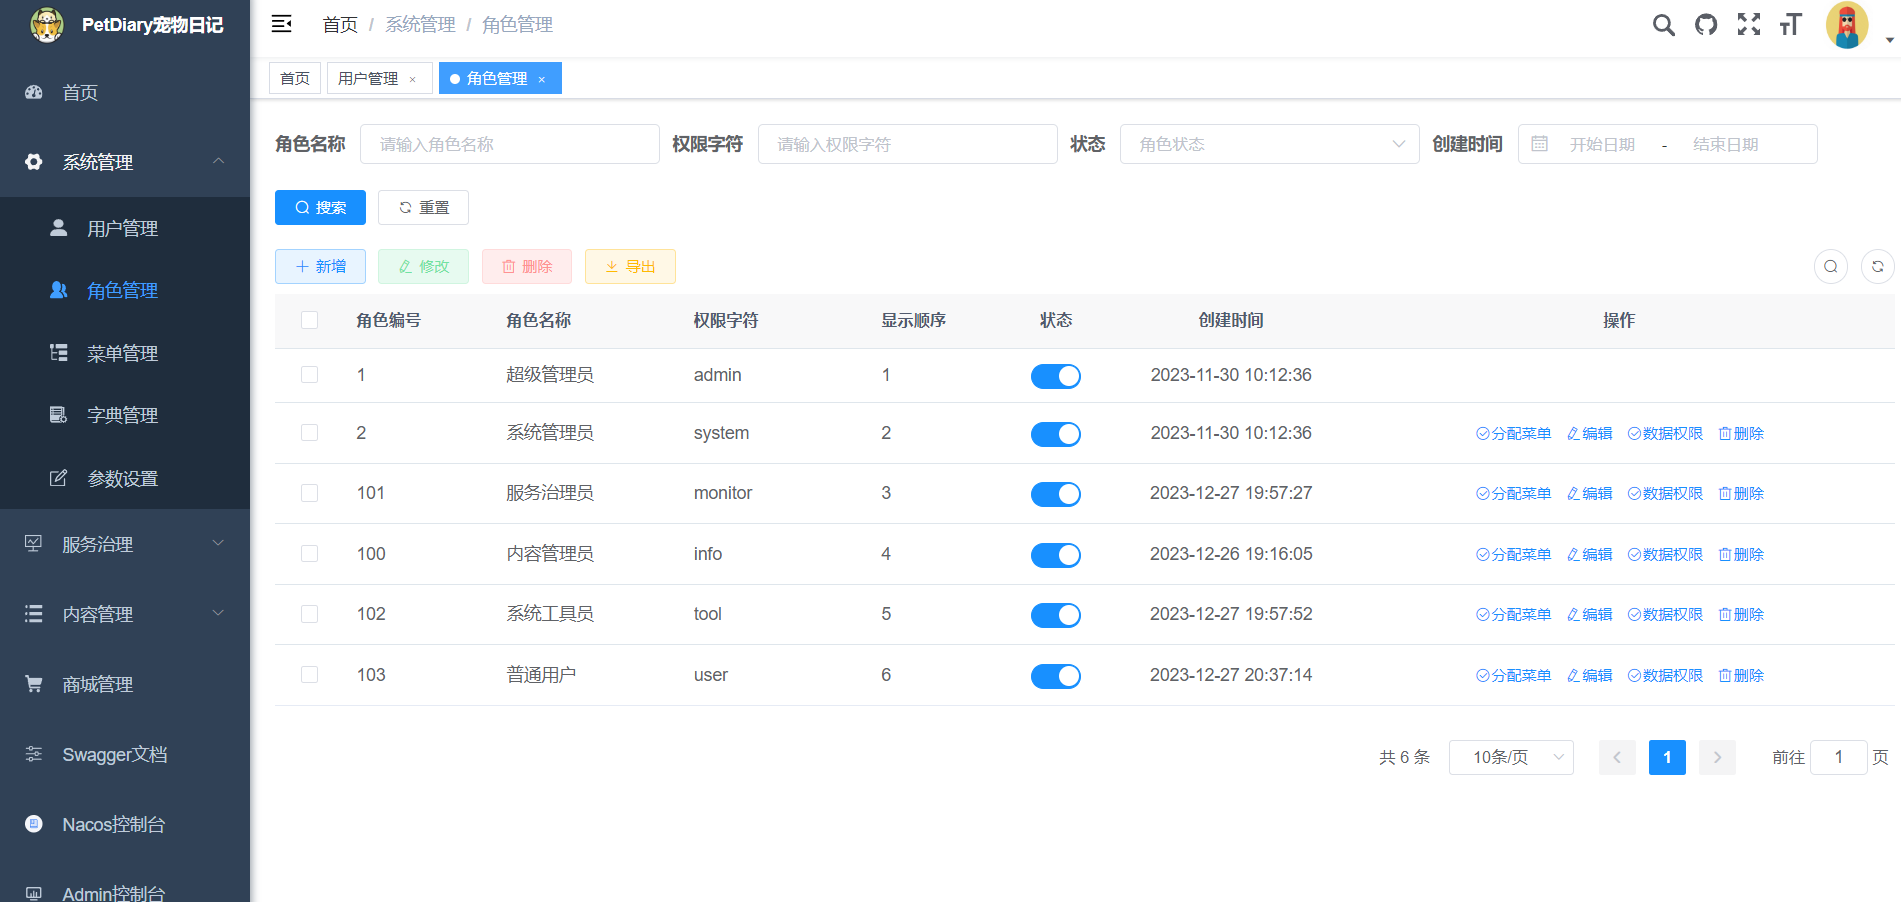Click the 导出 button

click(x=630, y=266)
